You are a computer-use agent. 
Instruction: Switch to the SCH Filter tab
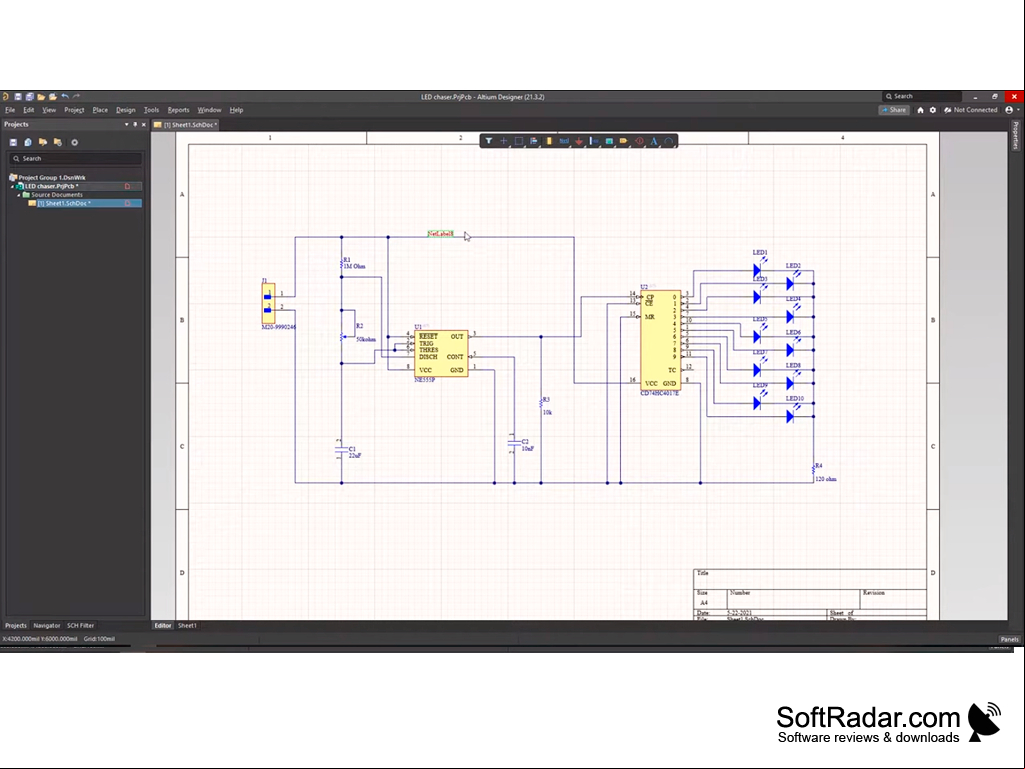click(80, 626)
